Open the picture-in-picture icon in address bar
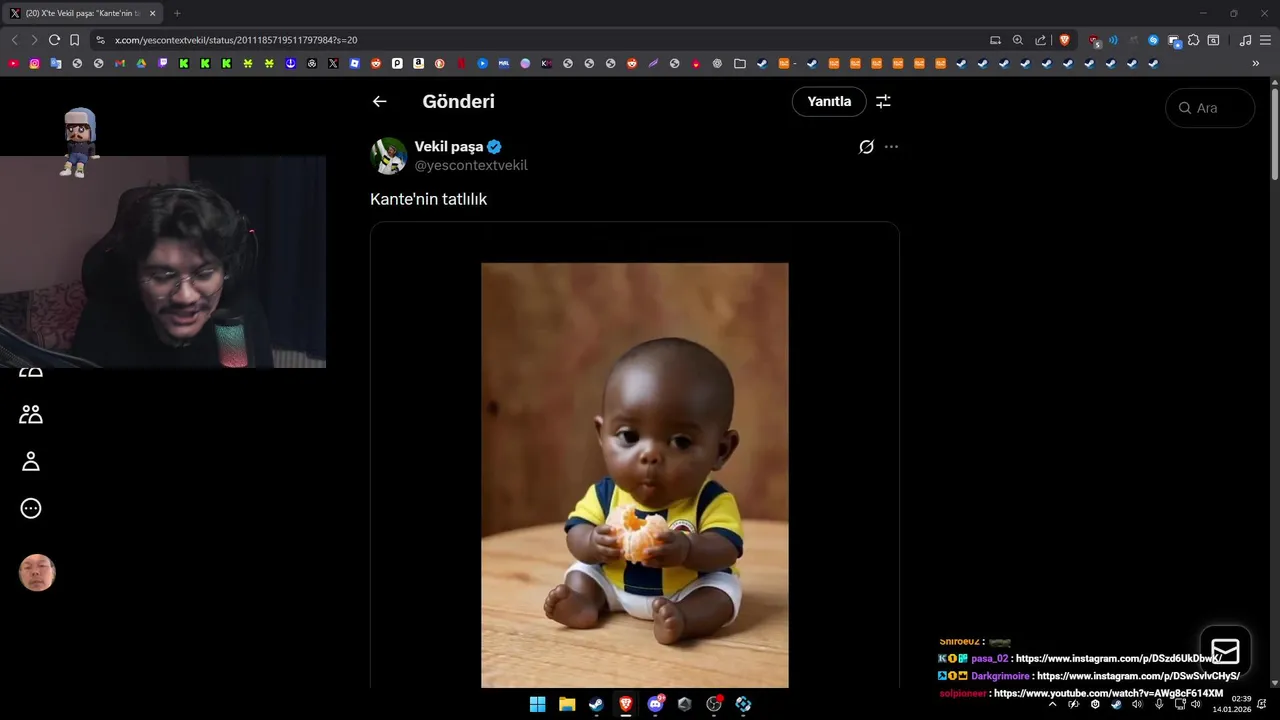The image size is (1280, 720). point(995,40)
